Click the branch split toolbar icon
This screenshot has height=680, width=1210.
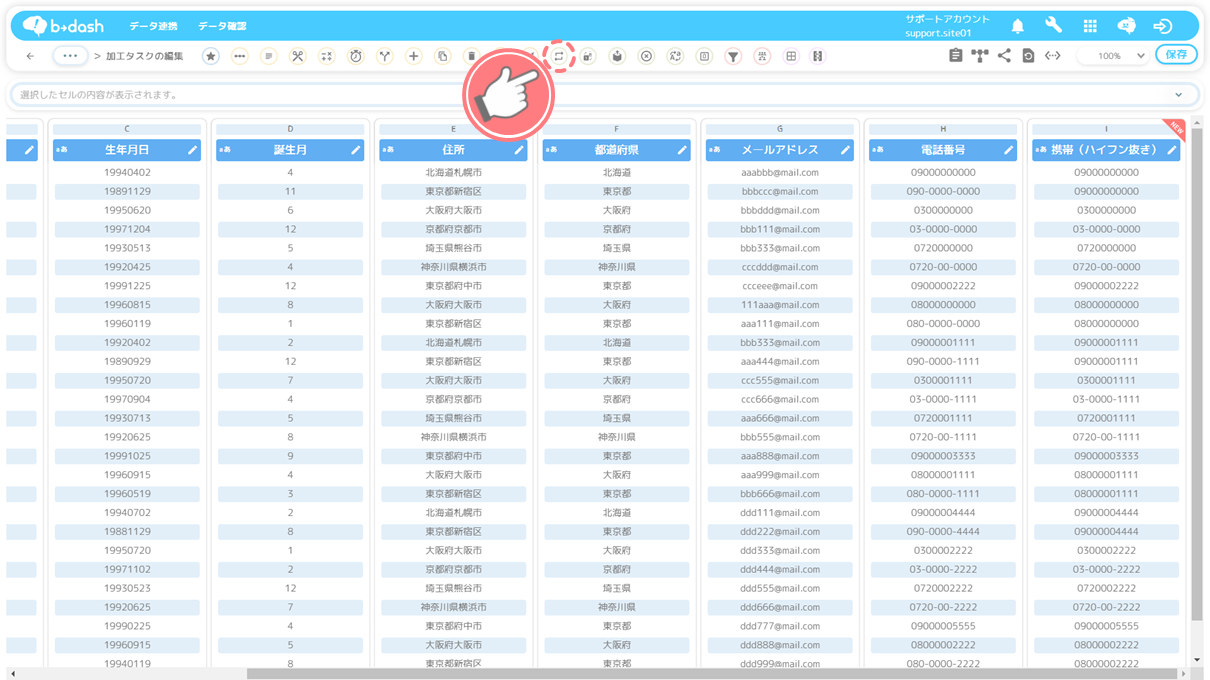(x=384, y=56)
